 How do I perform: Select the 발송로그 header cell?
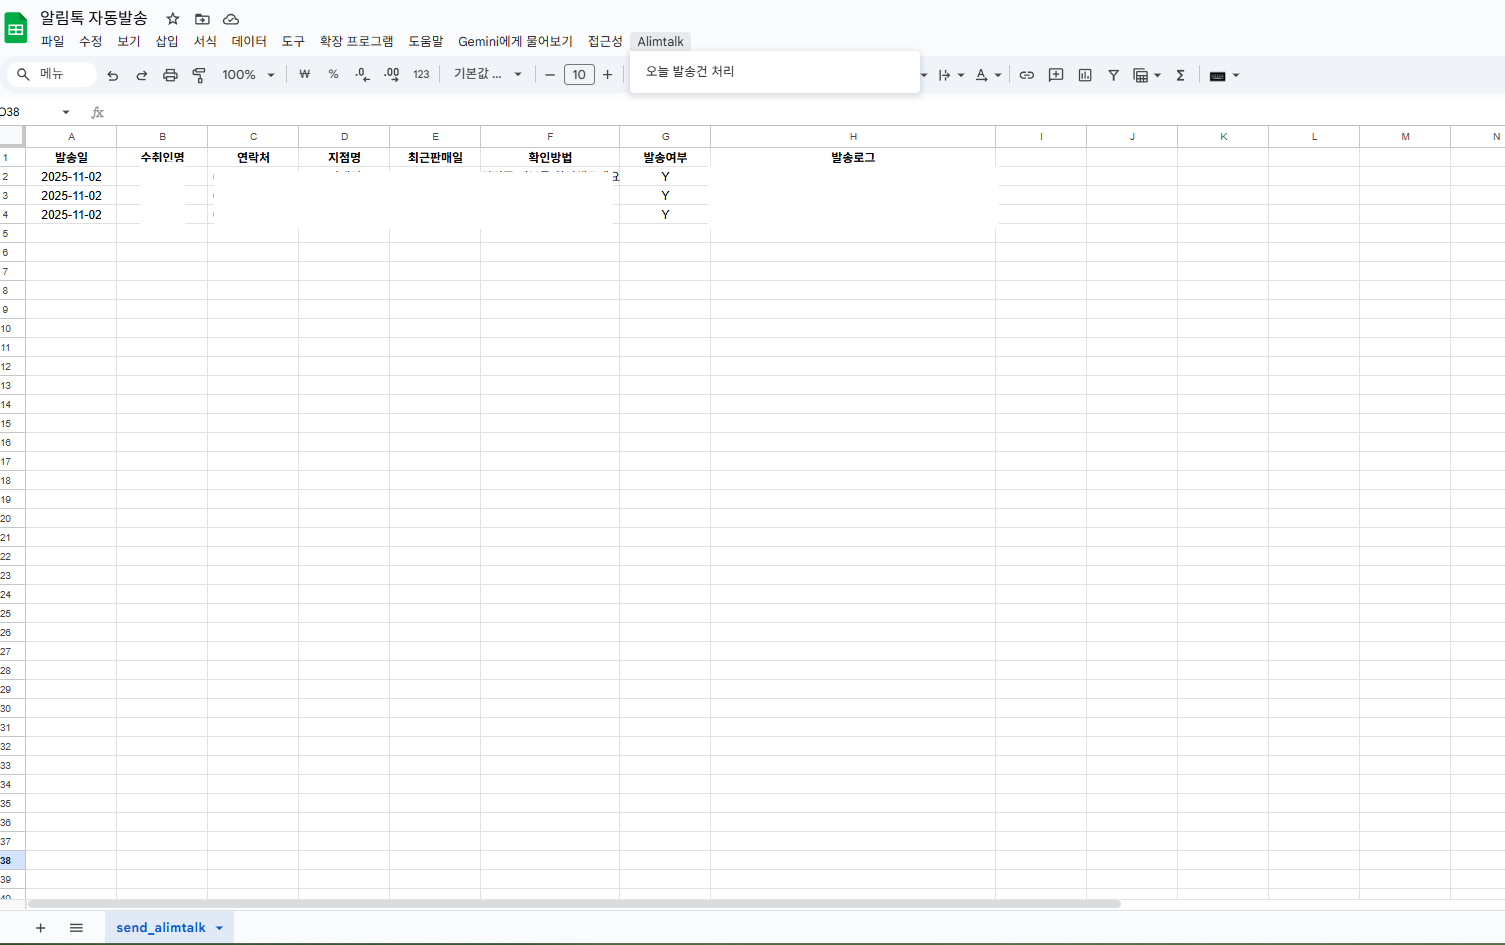(852, 157)
